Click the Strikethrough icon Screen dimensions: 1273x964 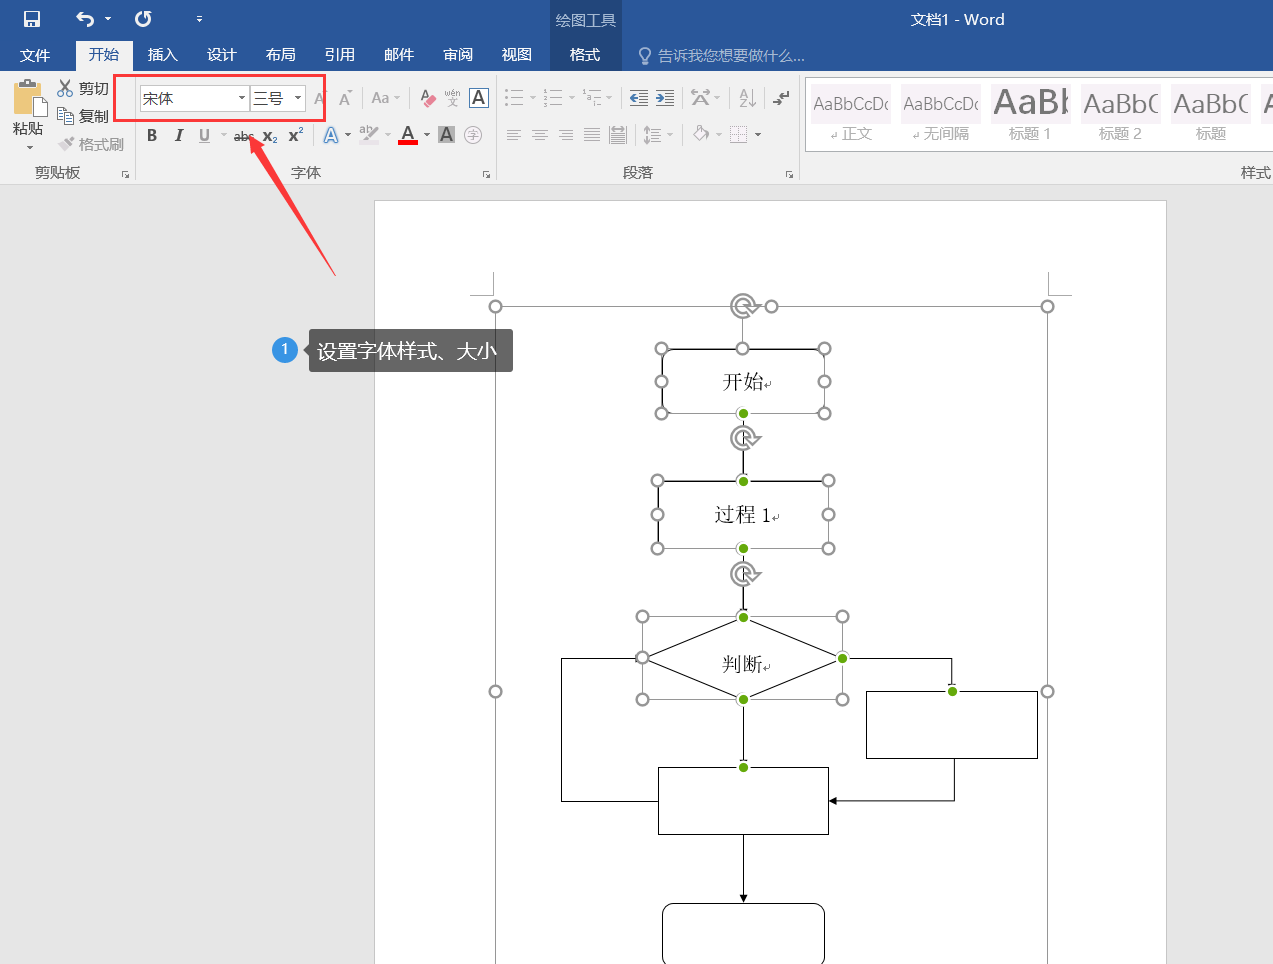pos(242,134)
